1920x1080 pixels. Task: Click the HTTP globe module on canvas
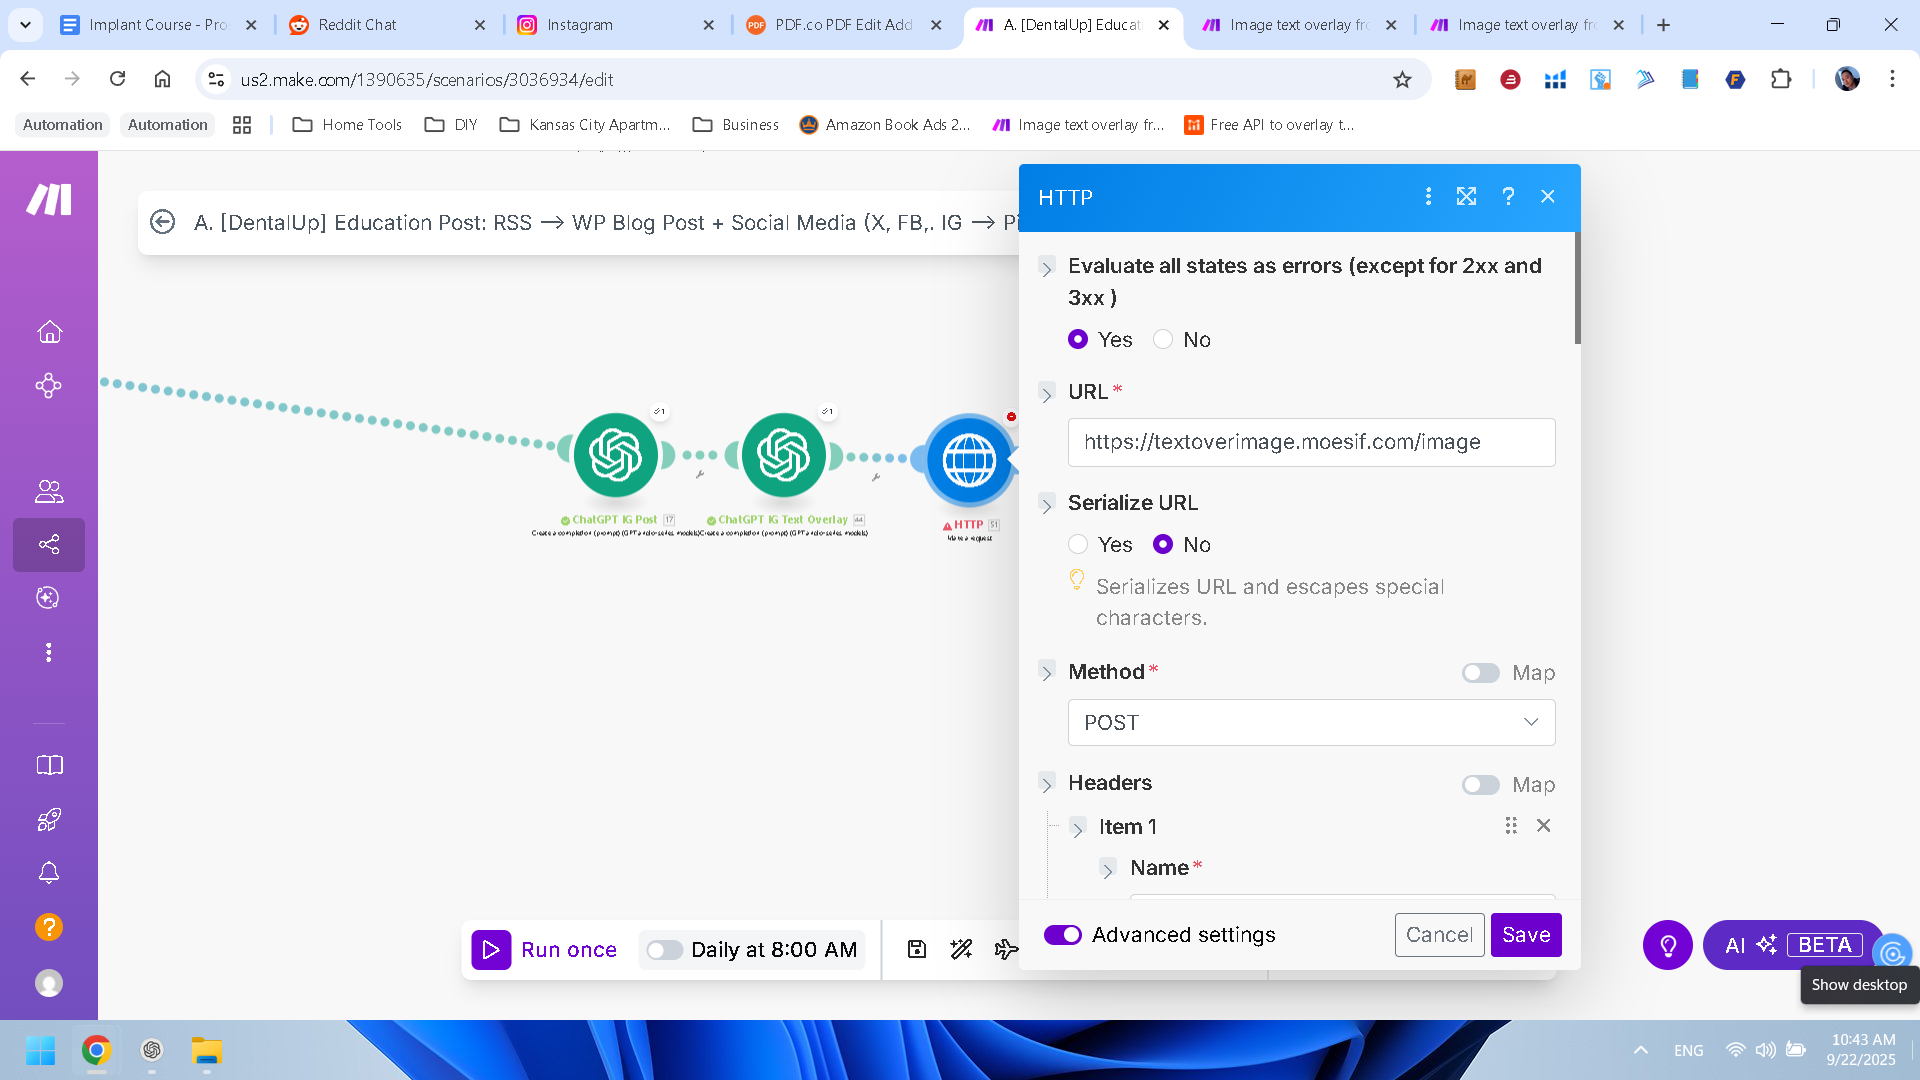click(x=968, y=461)
